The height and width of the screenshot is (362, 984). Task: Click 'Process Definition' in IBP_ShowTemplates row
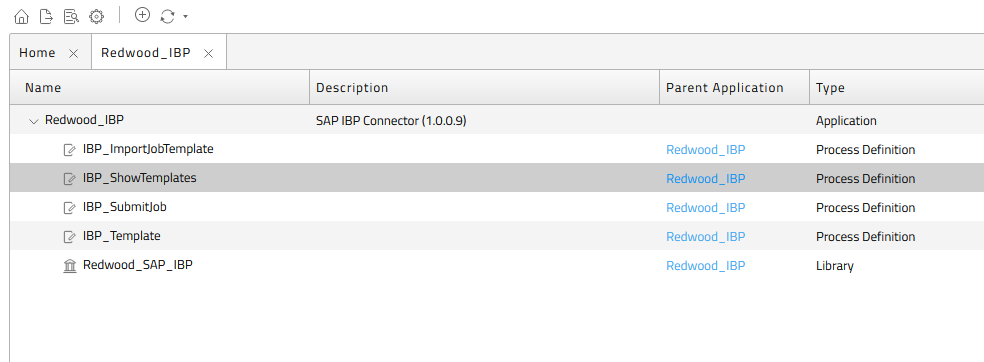point(865,179)
